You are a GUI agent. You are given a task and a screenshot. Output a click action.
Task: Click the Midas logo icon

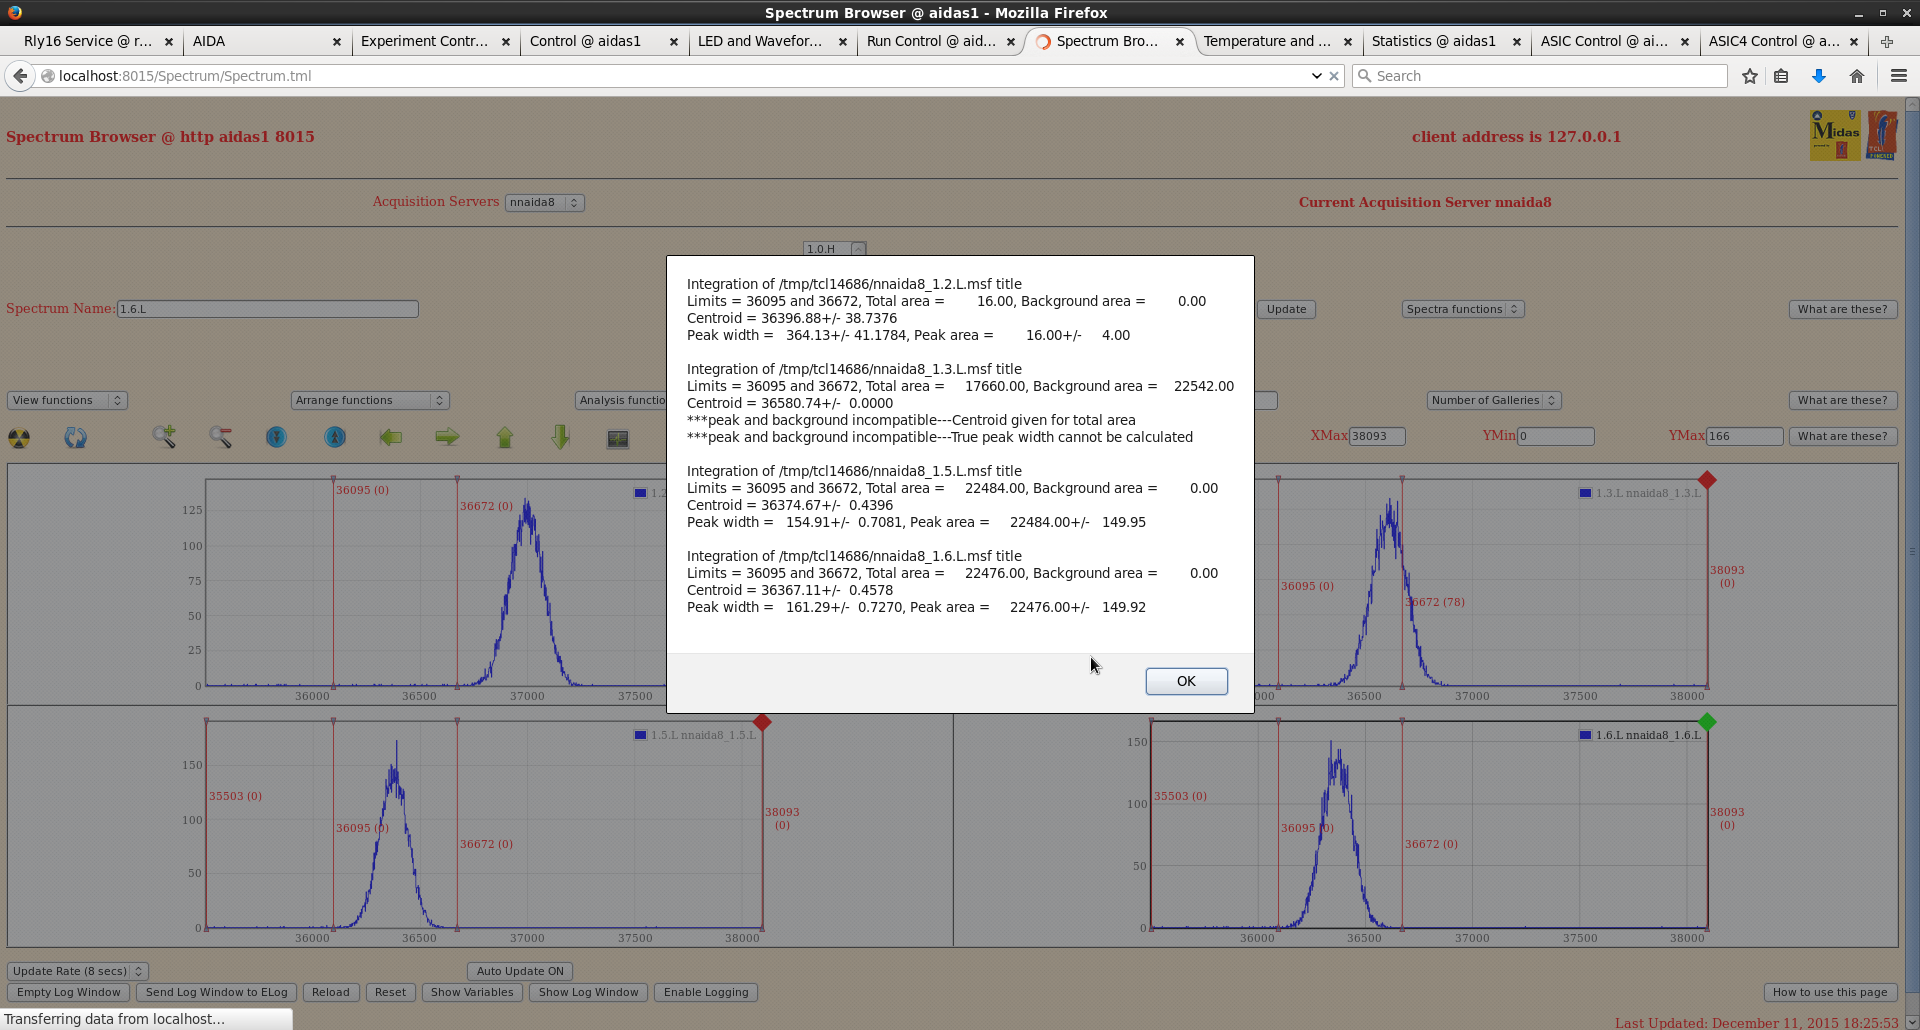point(1835,136)
